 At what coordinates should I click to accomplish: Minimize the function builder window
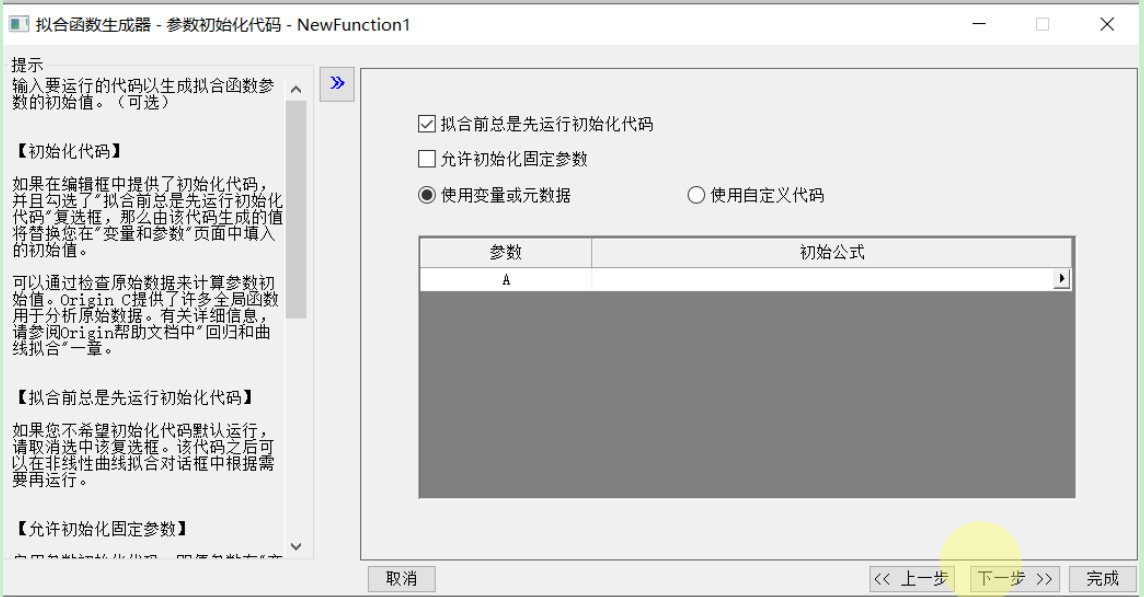pos(979,24)
